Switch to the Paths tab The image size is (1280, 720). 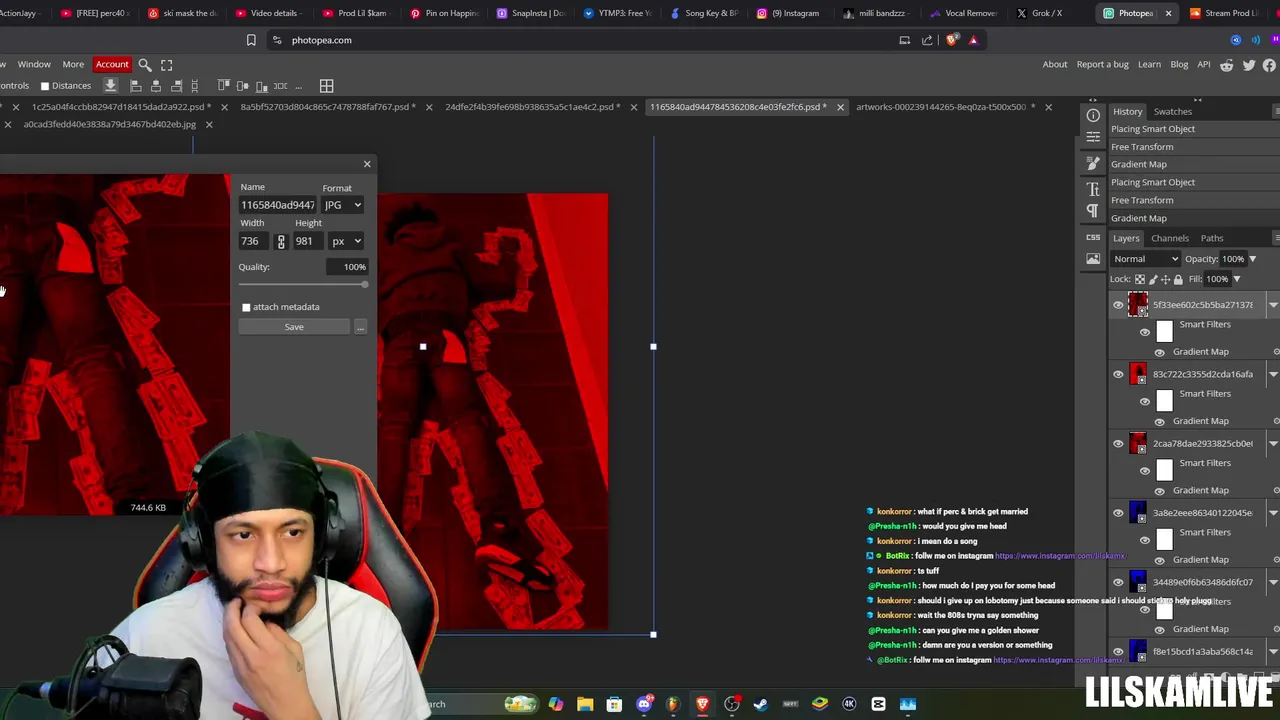1212,238
